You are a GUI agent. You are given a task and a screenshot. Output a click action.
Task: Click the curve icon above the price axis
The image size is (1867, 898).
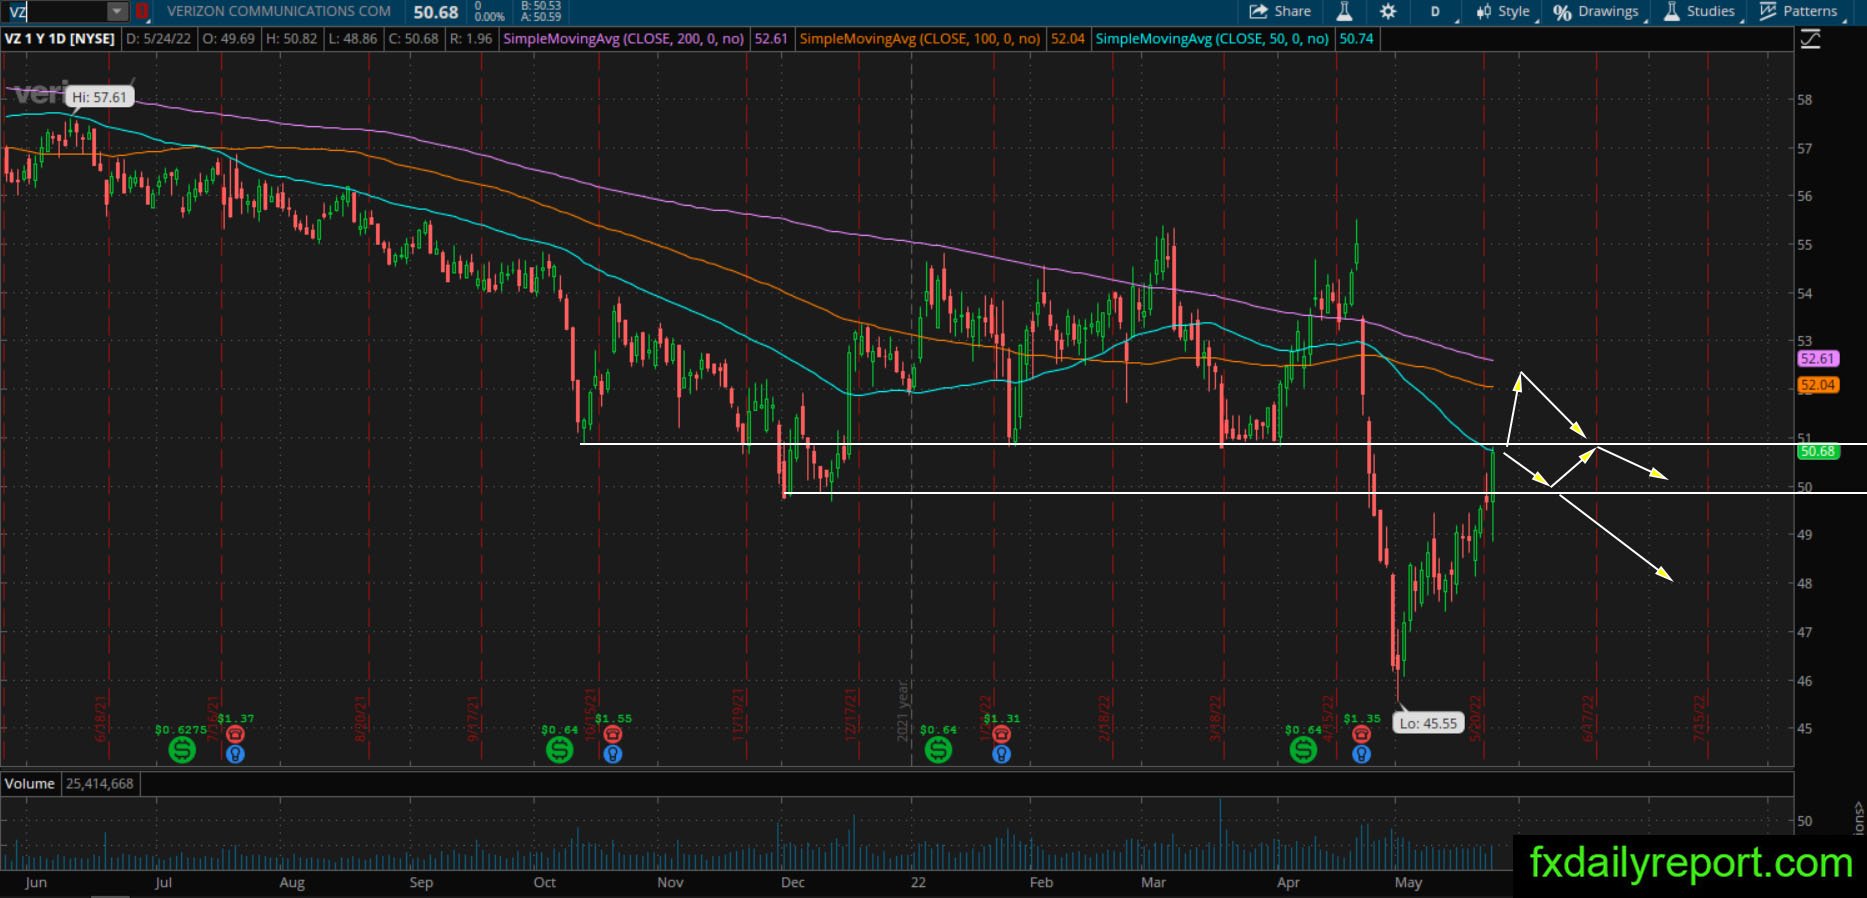point(1810,39)
